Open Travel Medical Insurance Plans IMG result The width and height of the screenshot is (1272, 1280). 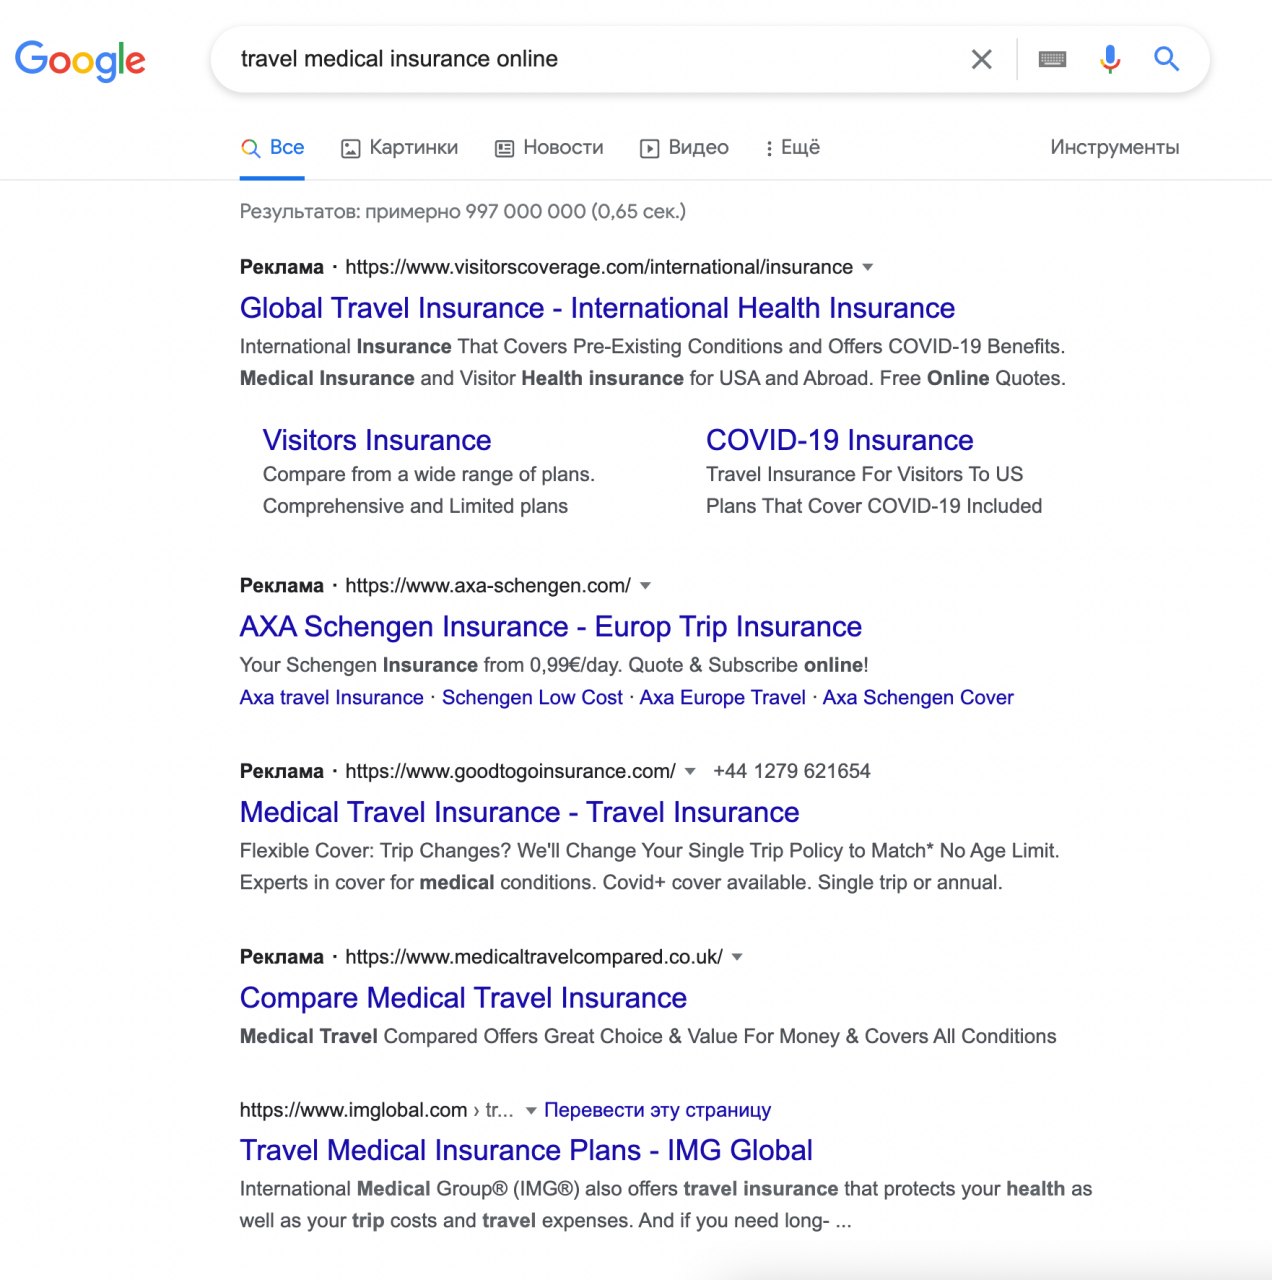coord(526,1150)
